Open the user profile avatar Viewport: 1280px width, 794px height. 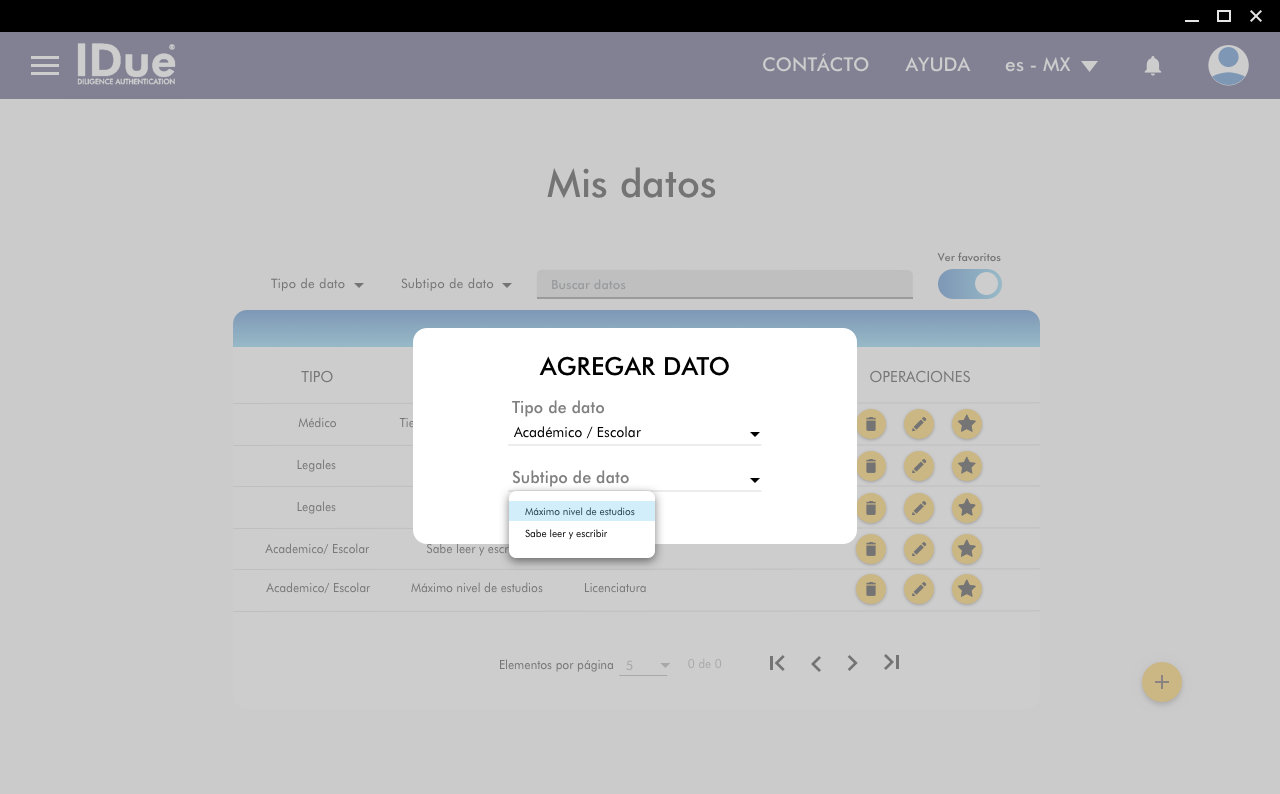[1227, 66]
